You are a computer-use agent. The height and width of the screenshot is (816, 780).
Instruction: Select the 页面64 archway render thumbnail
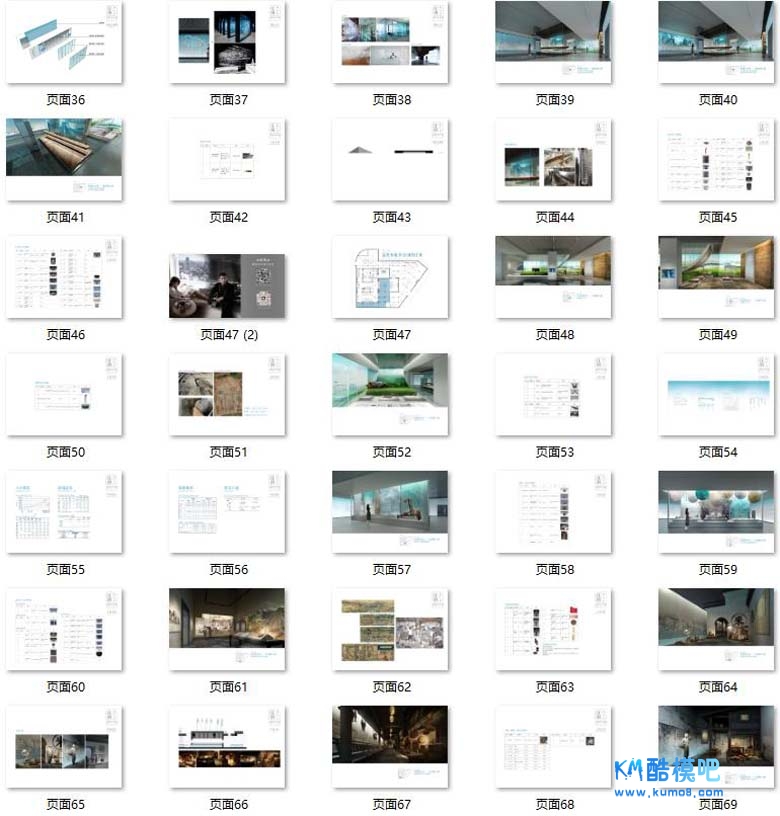point(716,630)
